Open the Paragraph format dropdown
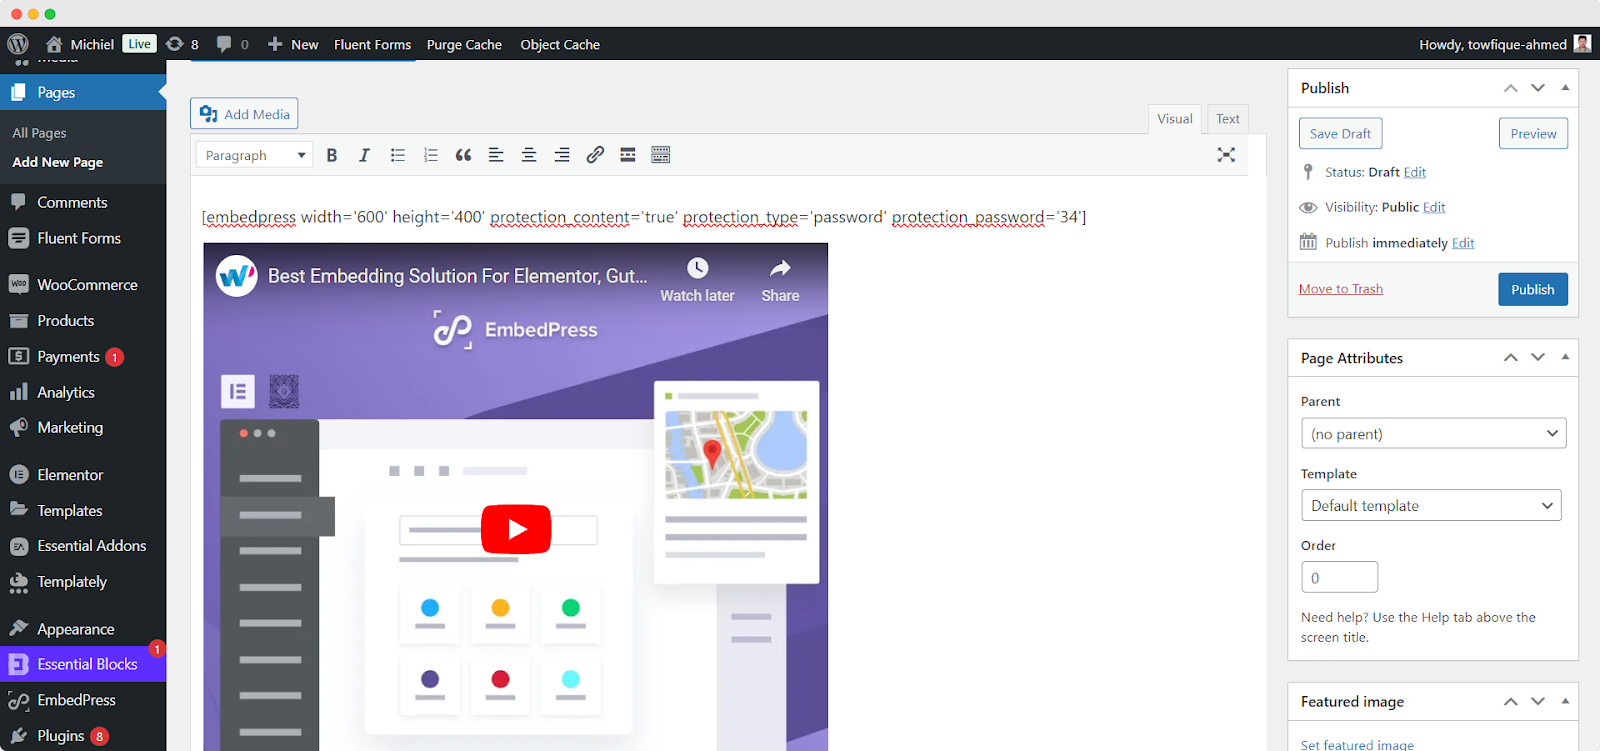This screenshot has height=751, width=1600. coord(254,155)
